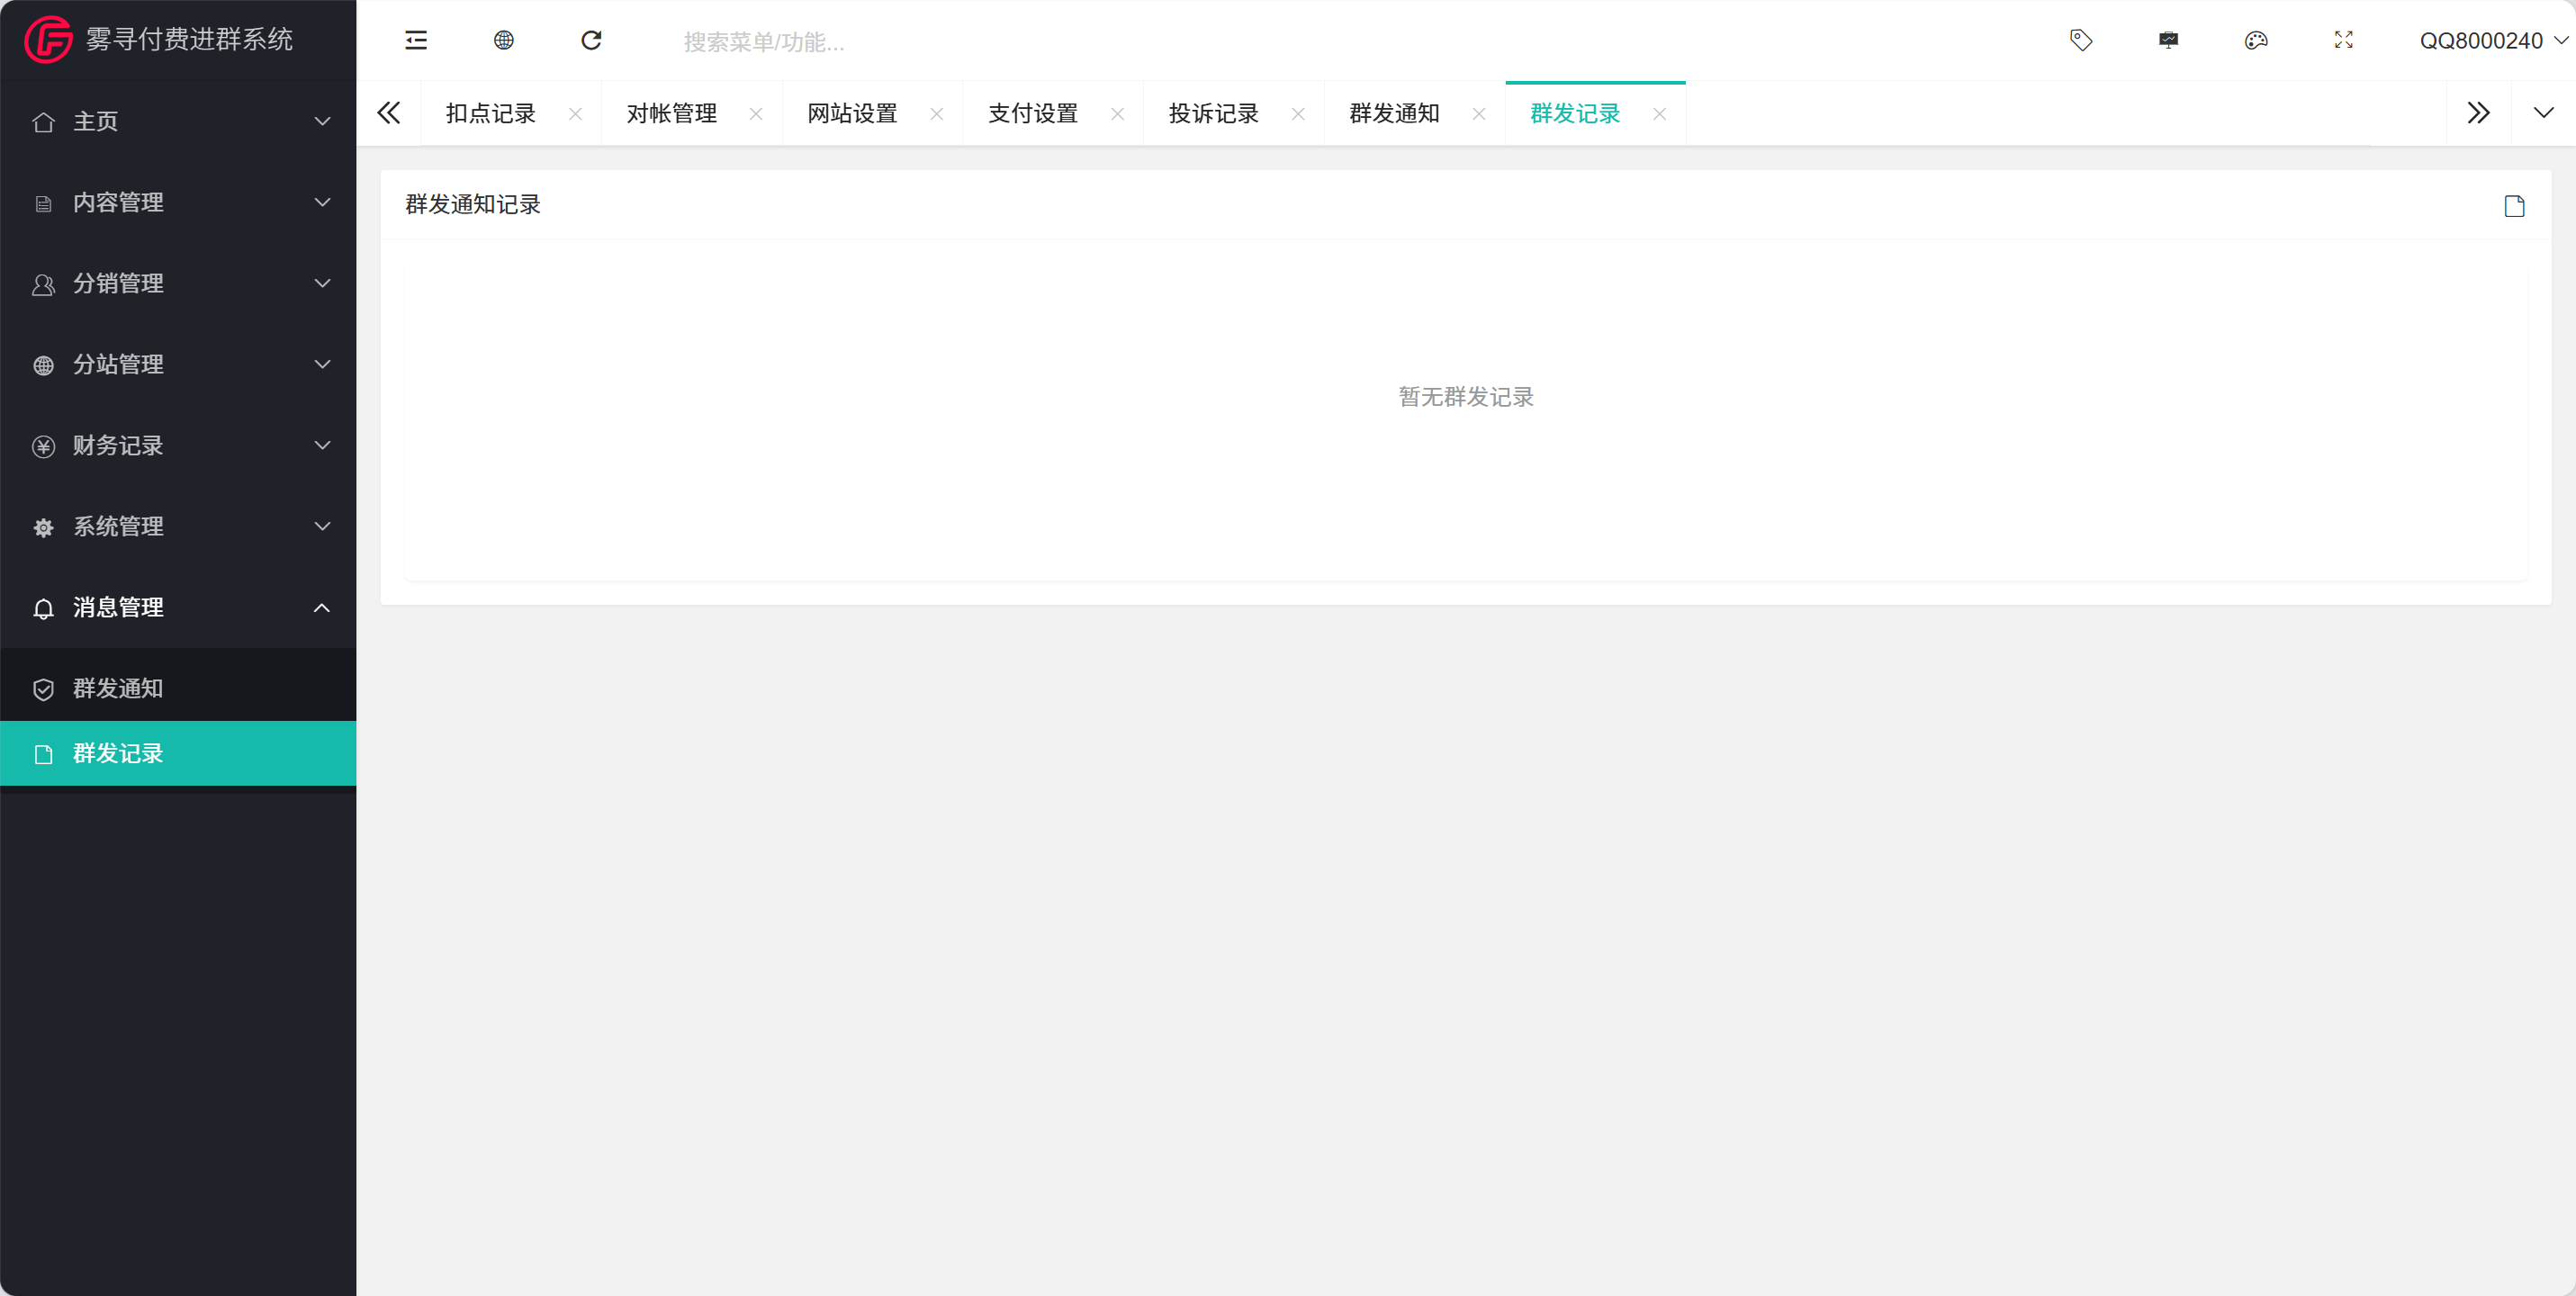Click the 分销管理 sidebar menu label
The height and width of the screenshot is (1296, 2576).
[x=118, y=284]
